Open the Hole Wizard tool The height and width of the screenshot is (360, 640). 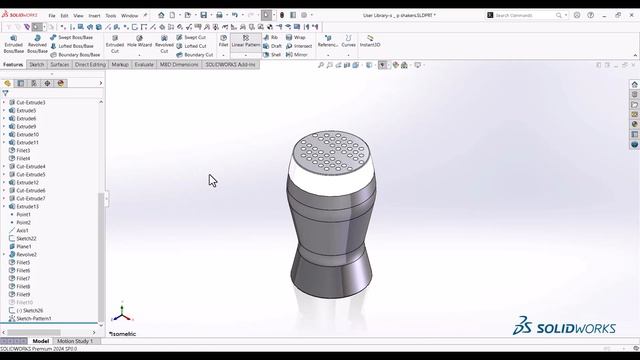pyautogui.click(x=139, y=41)
